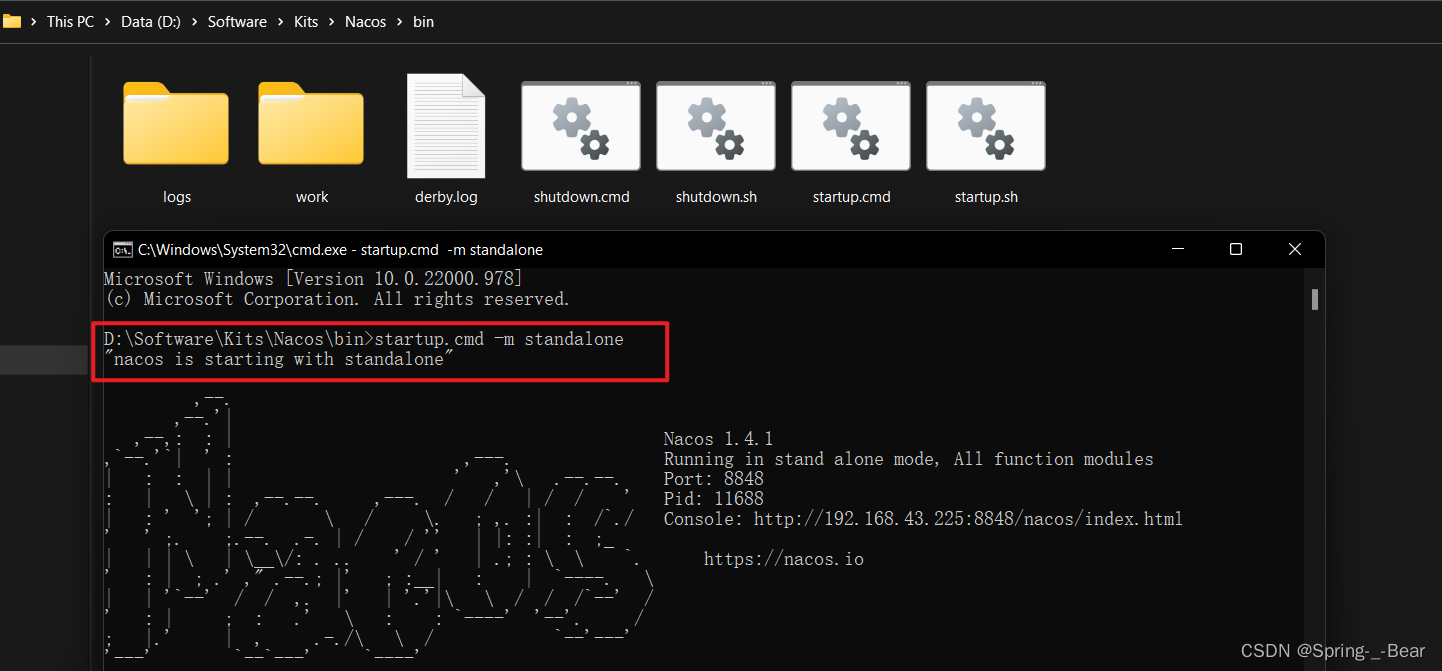Click the shutdown.sh file name
Screen dimensions: 1442x671
click(x=716, y=197)
